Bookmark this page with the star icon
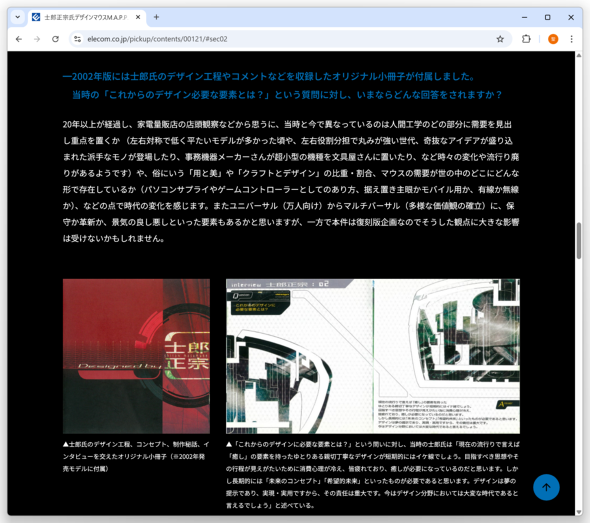This screenshot has width=590, height=523. (x=500, y=39)
